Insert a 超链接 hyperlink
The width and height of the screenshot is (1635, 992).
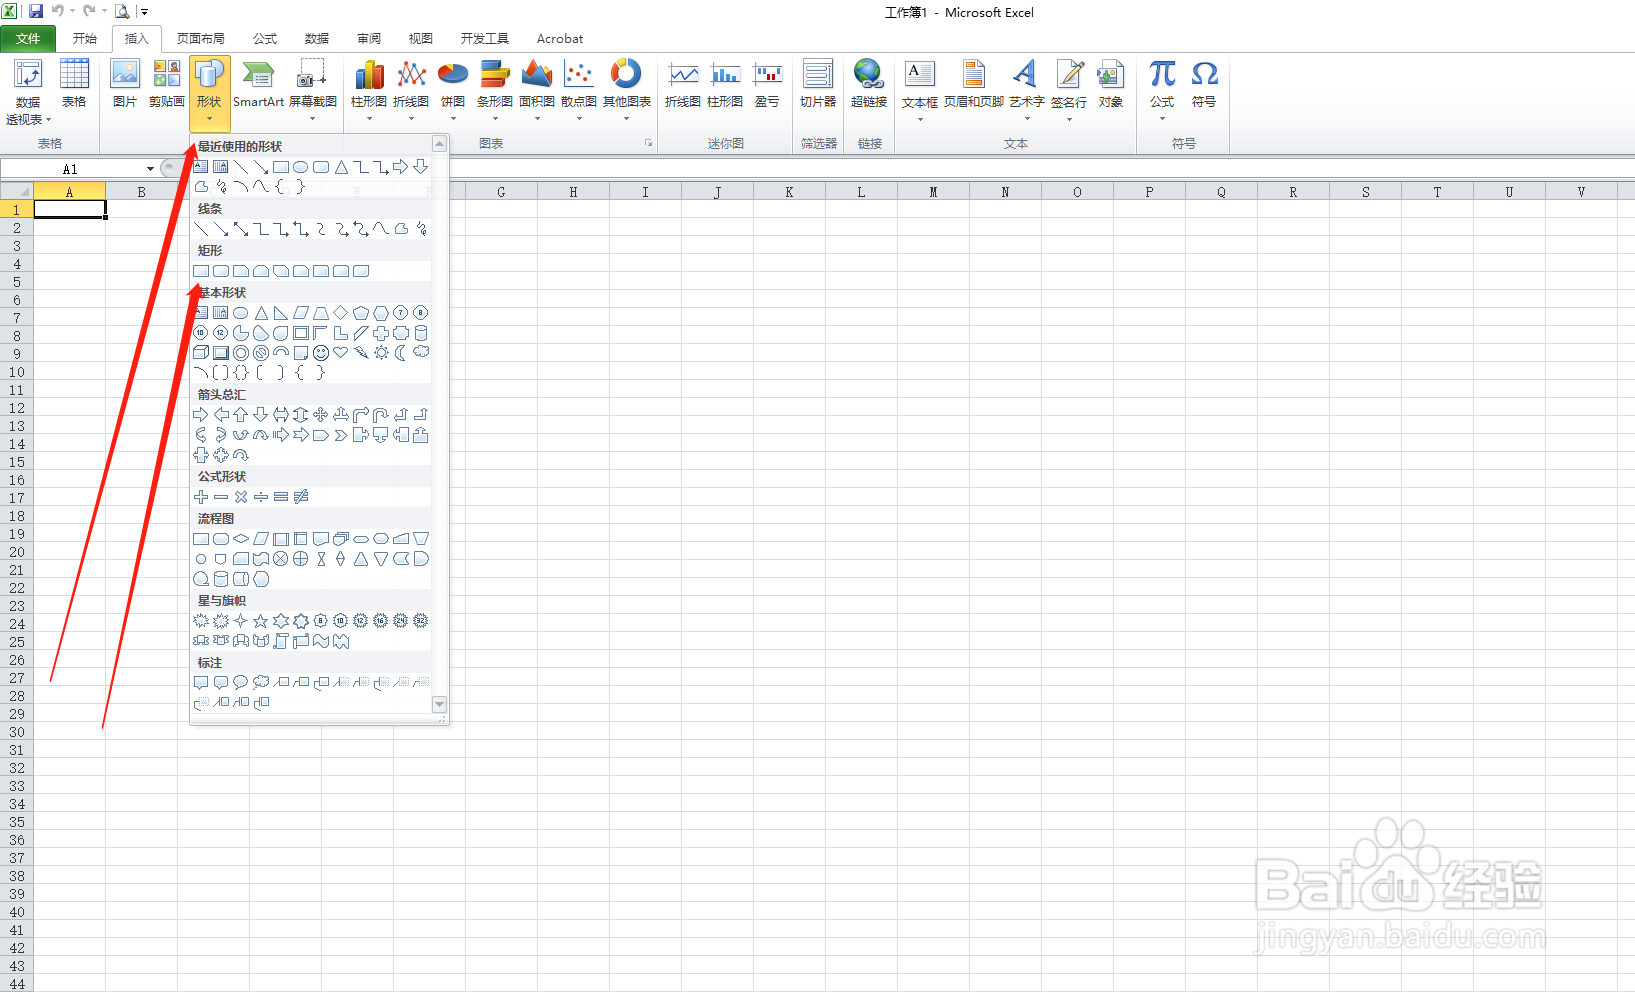[x=869, y=84]
